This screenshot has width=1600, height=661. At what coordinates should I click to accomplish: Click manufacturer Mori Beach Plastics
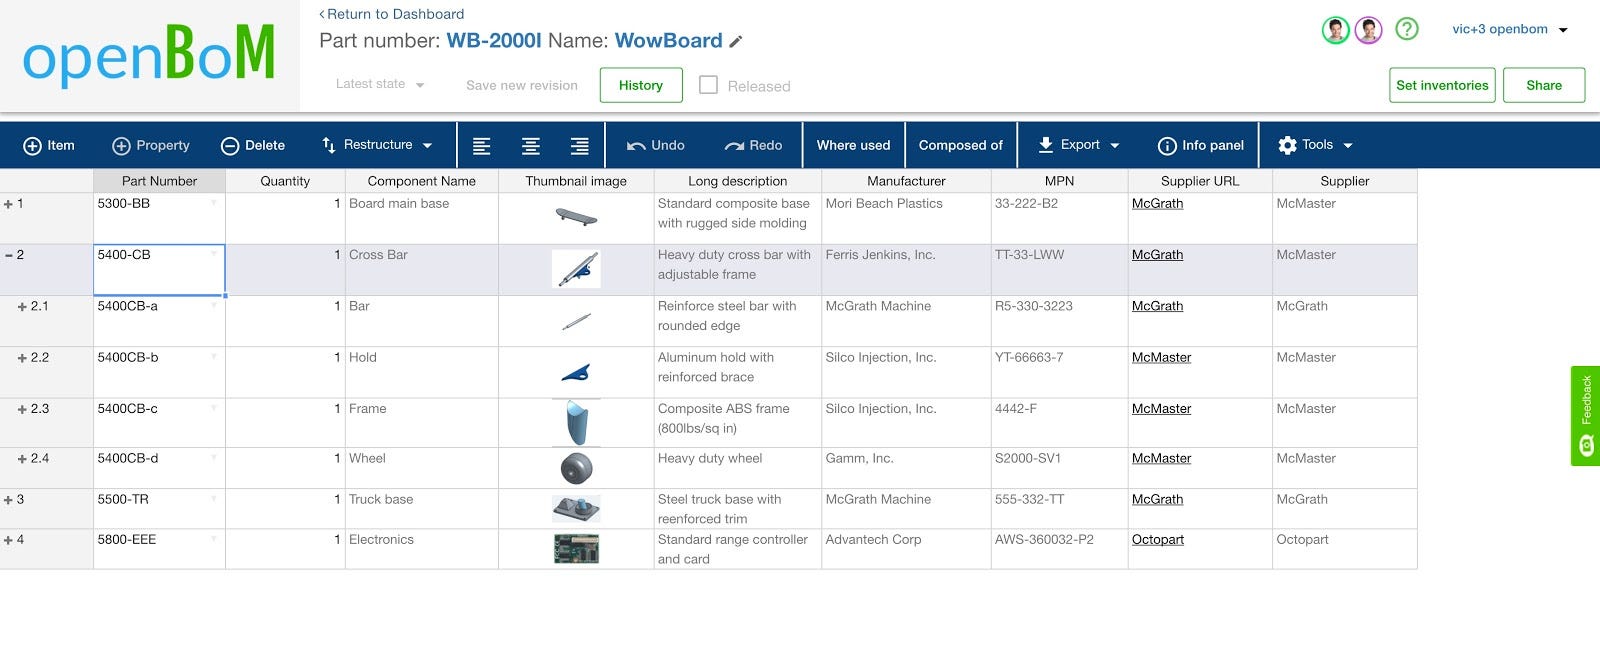[x=884, y=203]
